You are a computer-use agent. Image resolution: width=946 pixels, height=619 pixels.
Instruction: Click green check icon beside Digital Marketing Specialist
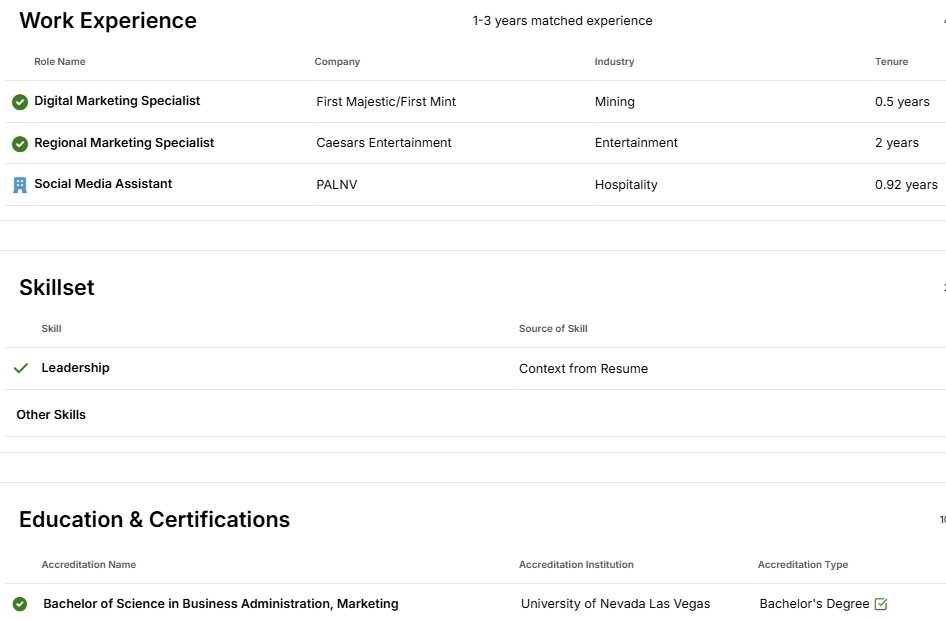point(20,102)
